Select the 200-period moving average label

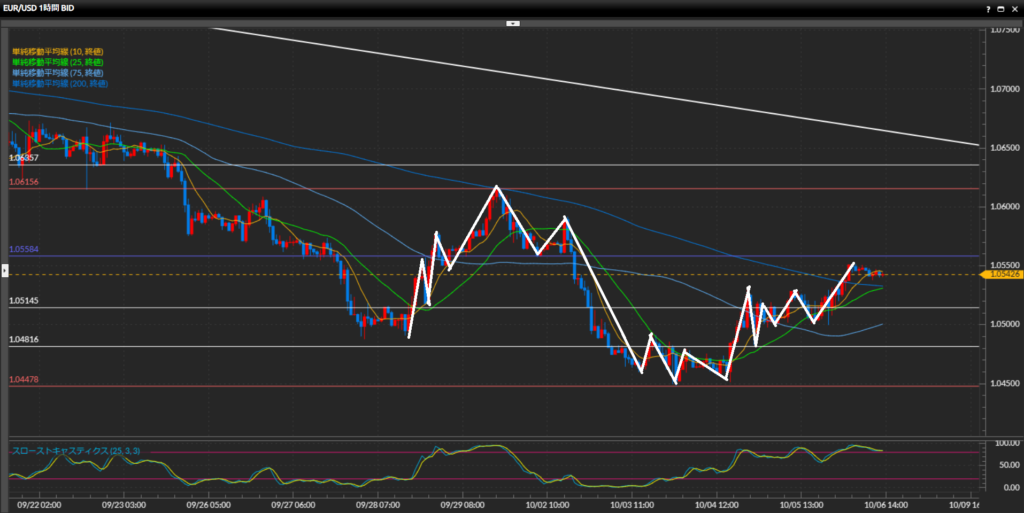point(60,84)
